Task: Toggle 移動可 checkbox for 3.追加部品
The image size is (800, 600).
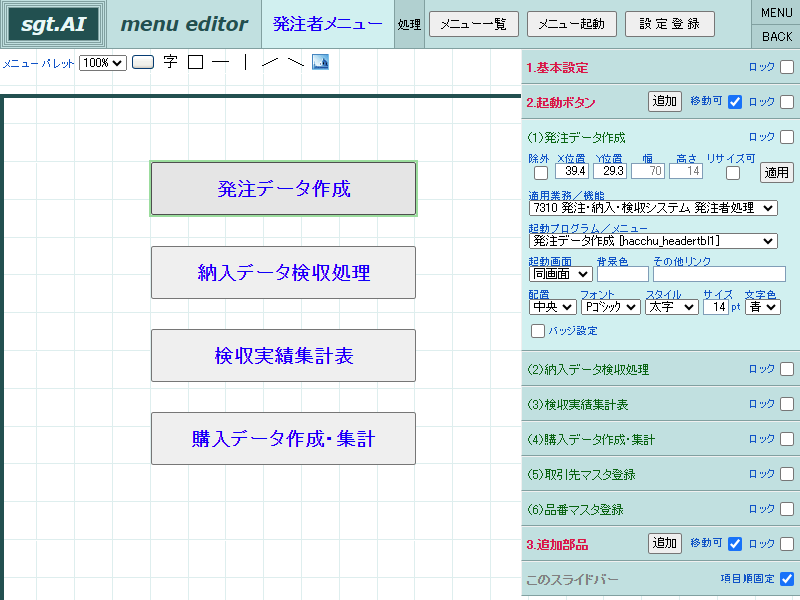Action: click(x=735, y=544)
